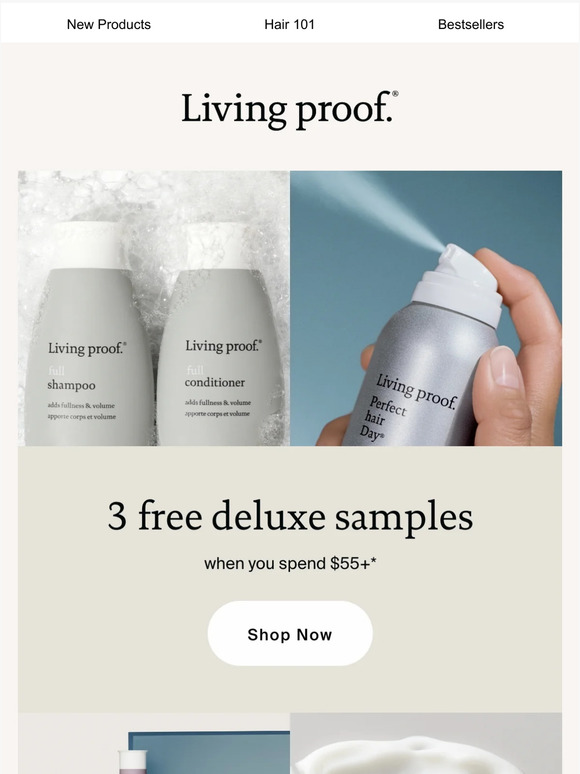Open the New Products link
The height and width of the screenshot is (774, 580).
pyautogui.click(x=109, y=24)
